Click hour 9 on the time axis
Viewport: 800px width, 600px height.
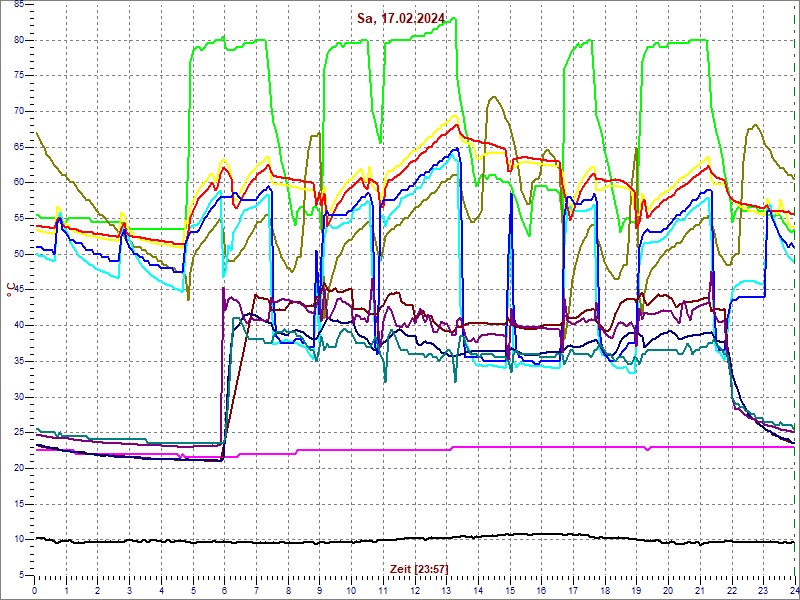[x=320, y=589]
